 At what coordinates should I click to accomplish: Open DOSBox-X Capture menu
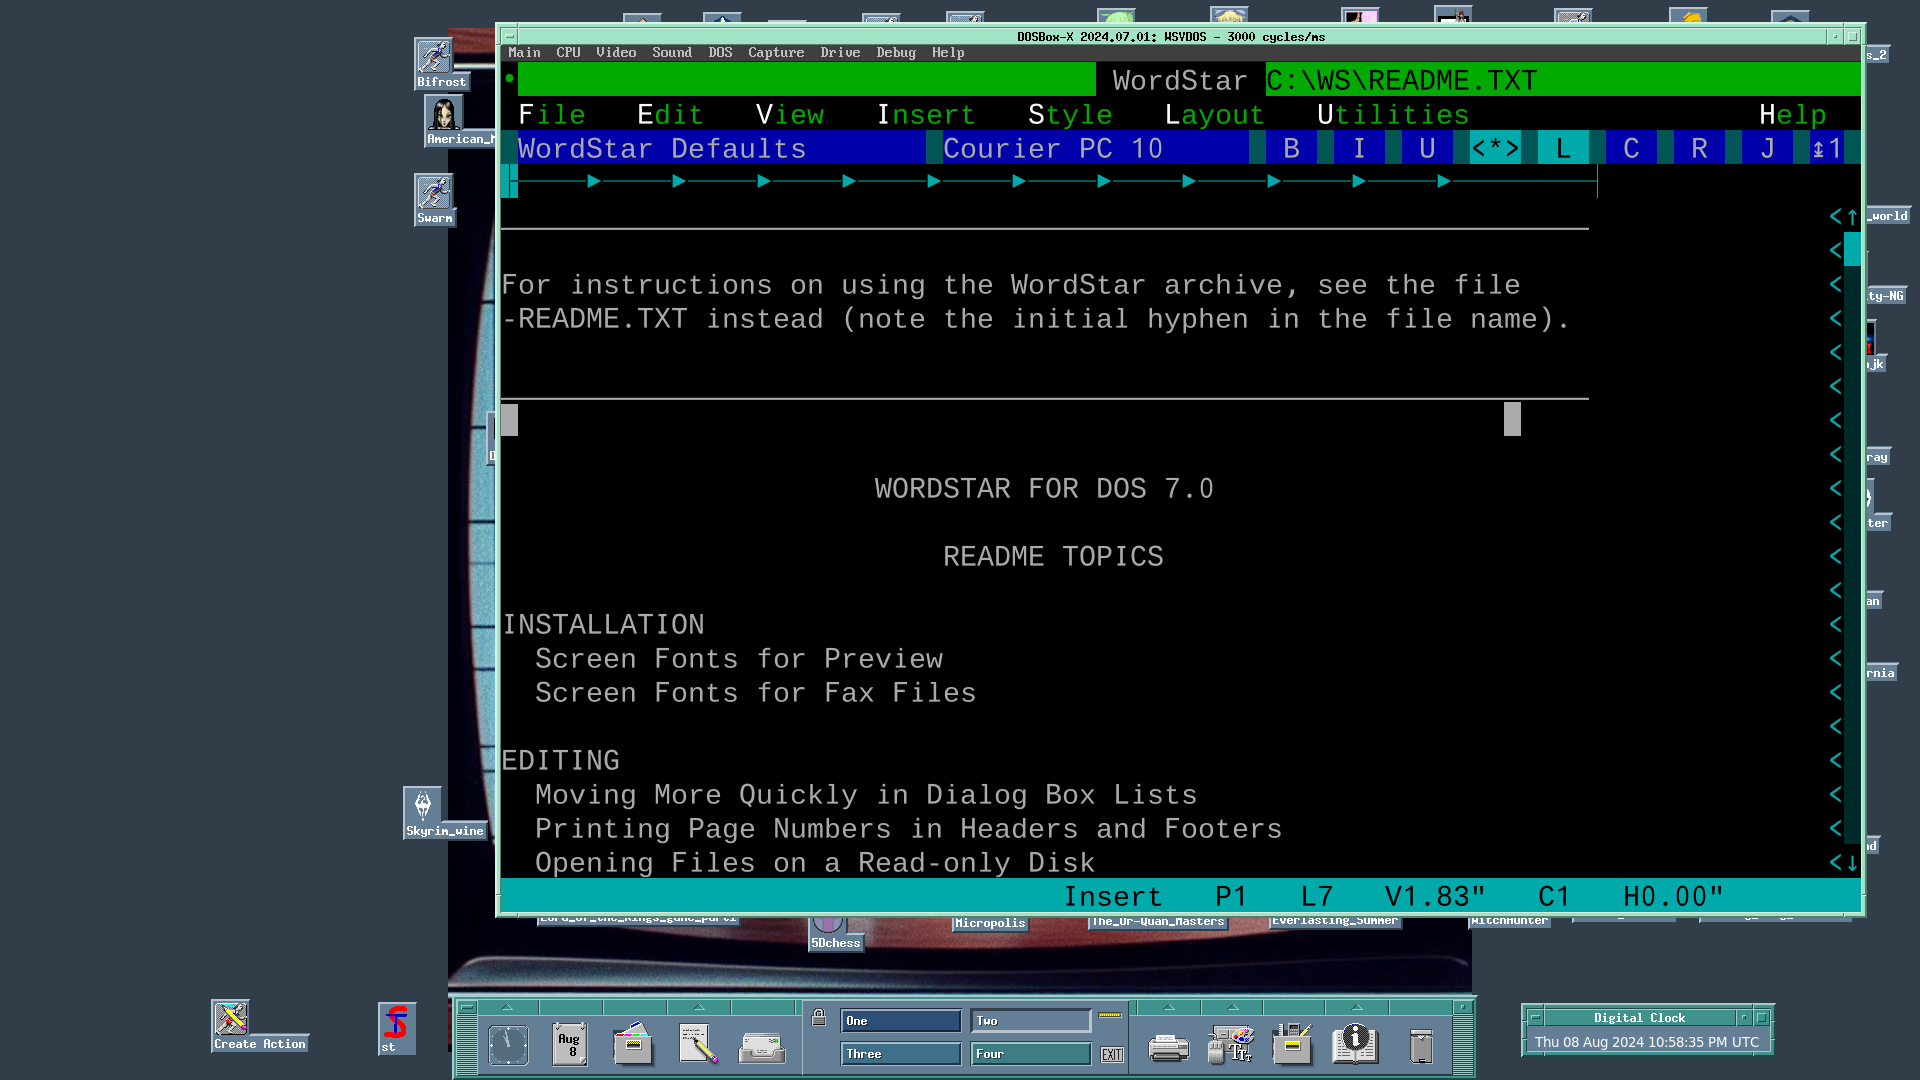tap(776, 53)
